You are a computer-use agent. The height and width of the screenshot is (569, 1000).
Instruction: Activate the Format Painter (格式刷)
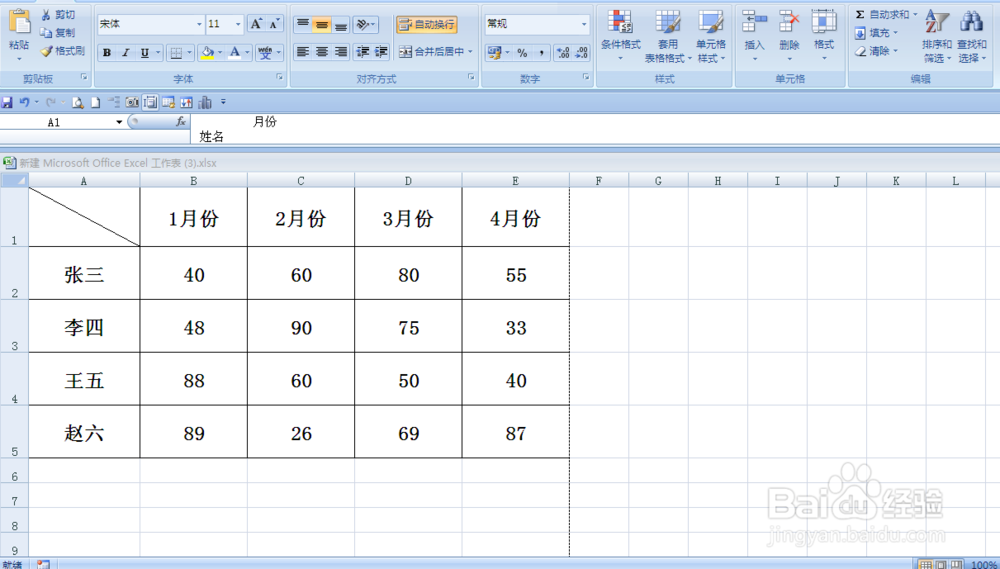62,51
